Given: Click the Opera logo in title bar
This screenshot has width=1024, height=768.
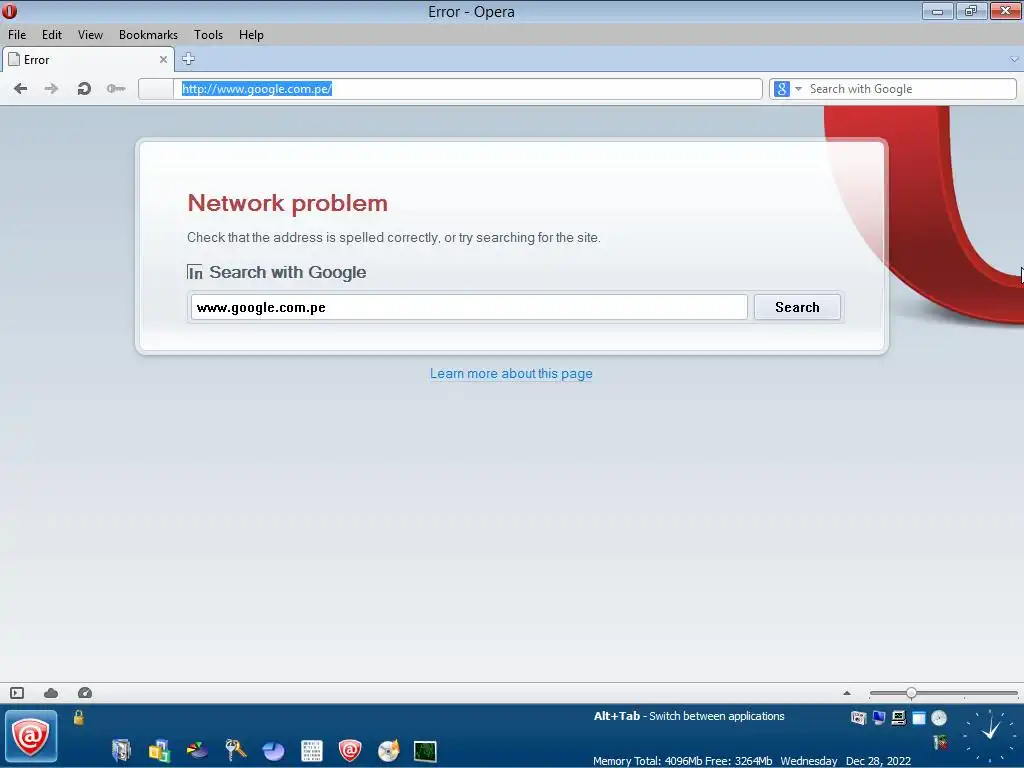Looking at the screenshot, I should coord(10,11).
